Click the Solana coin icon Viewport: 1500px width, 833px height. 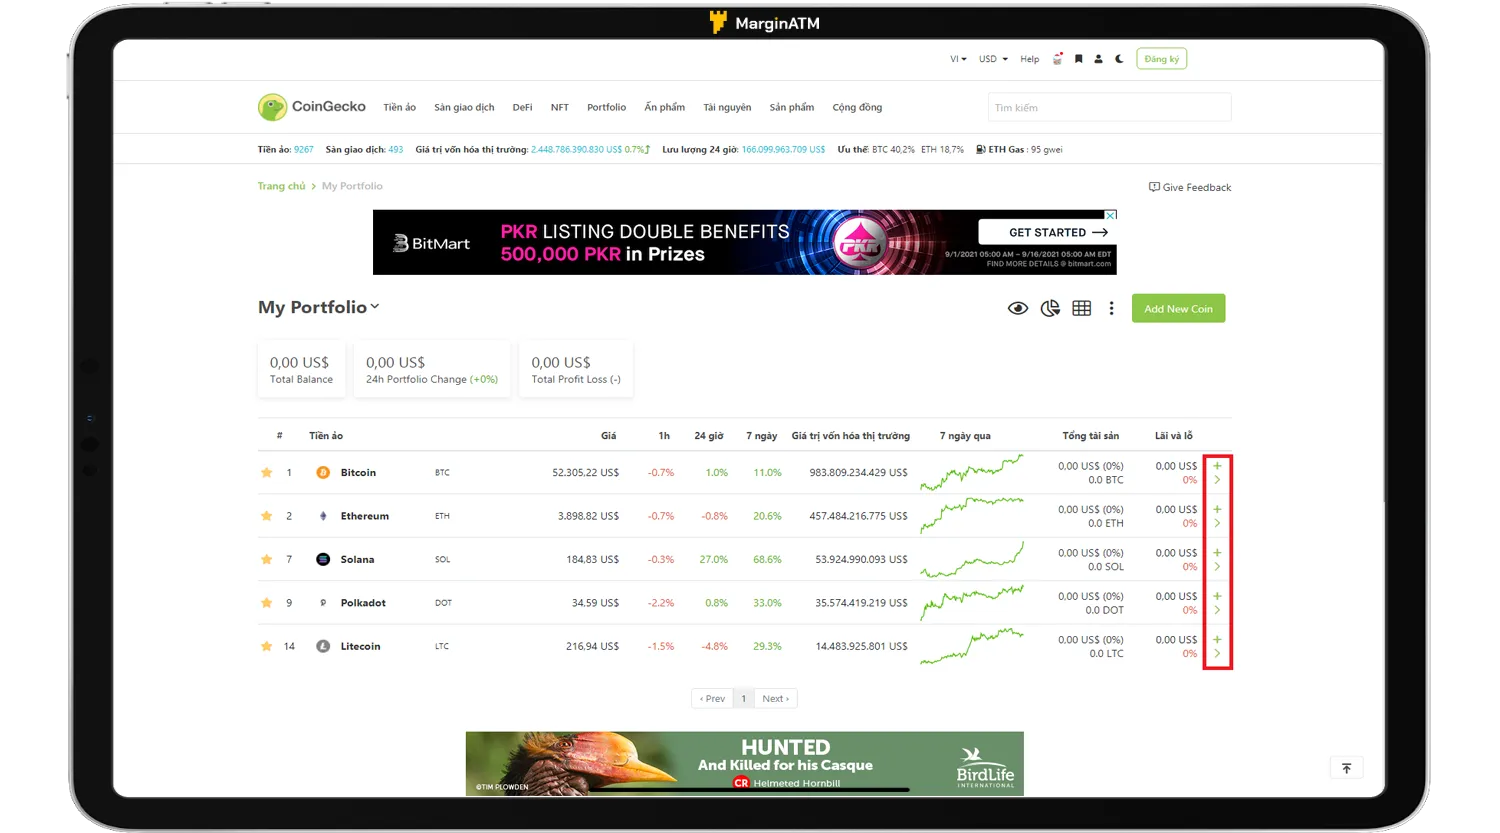pyautogui.click(x=323, y=560)
